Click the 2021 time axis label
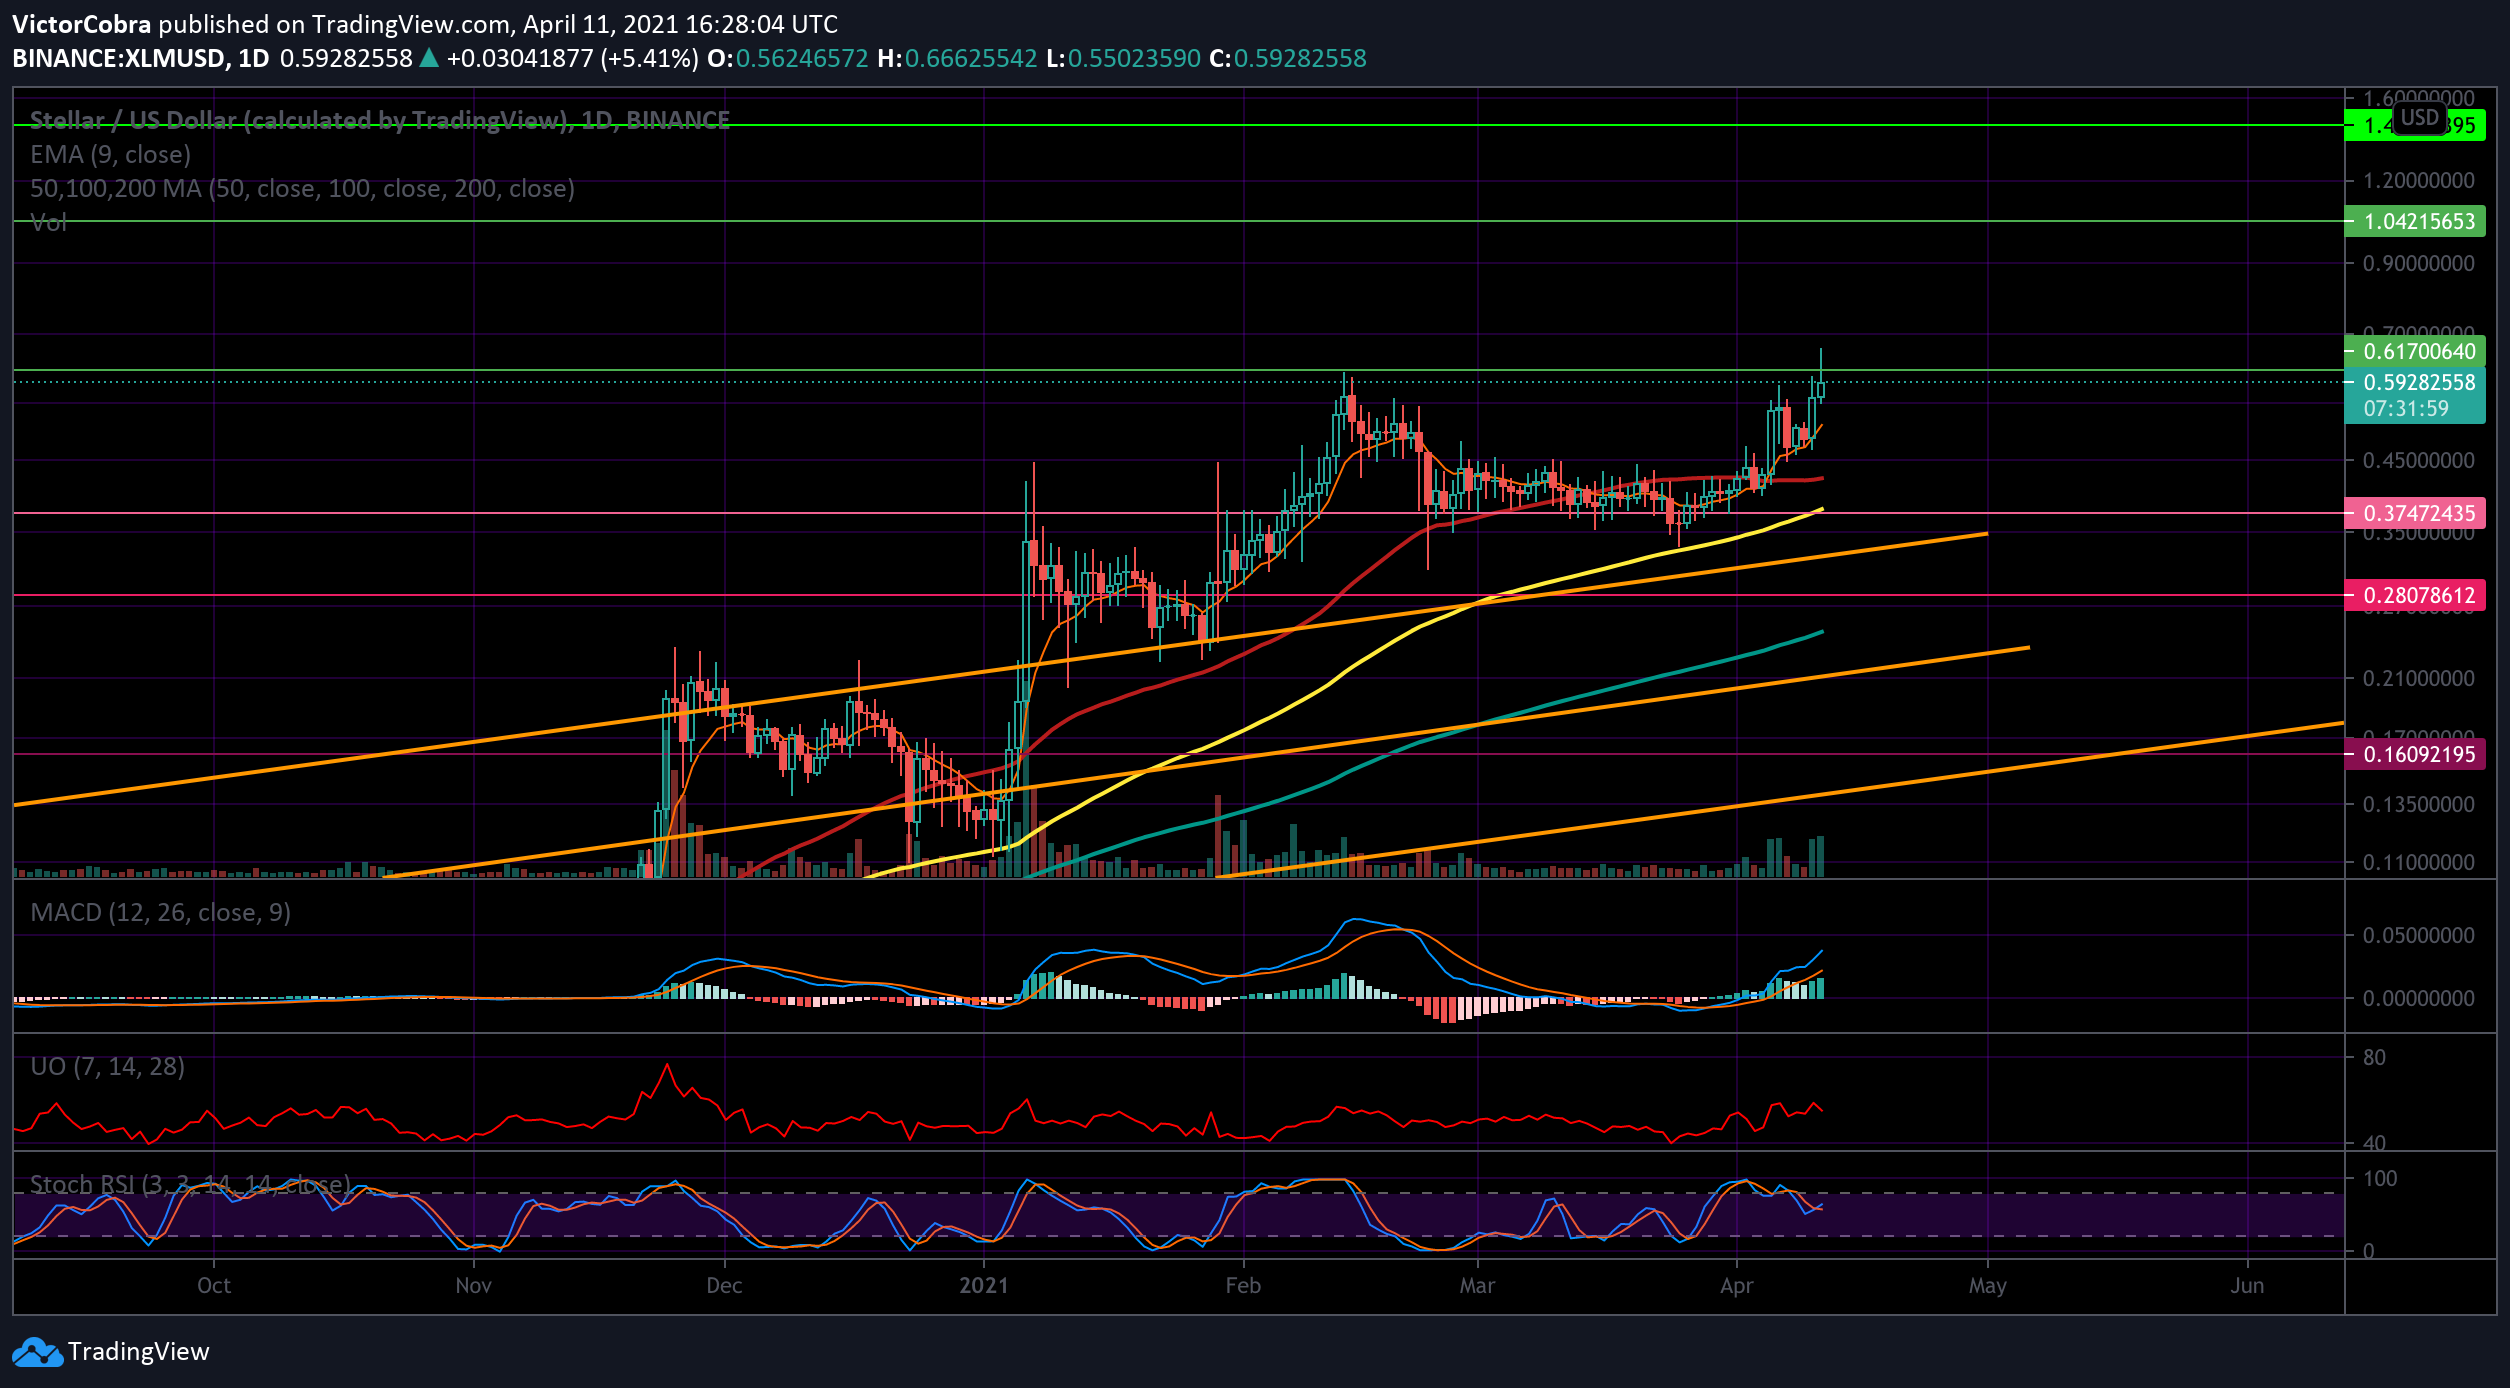 (x=984, y=1286)
